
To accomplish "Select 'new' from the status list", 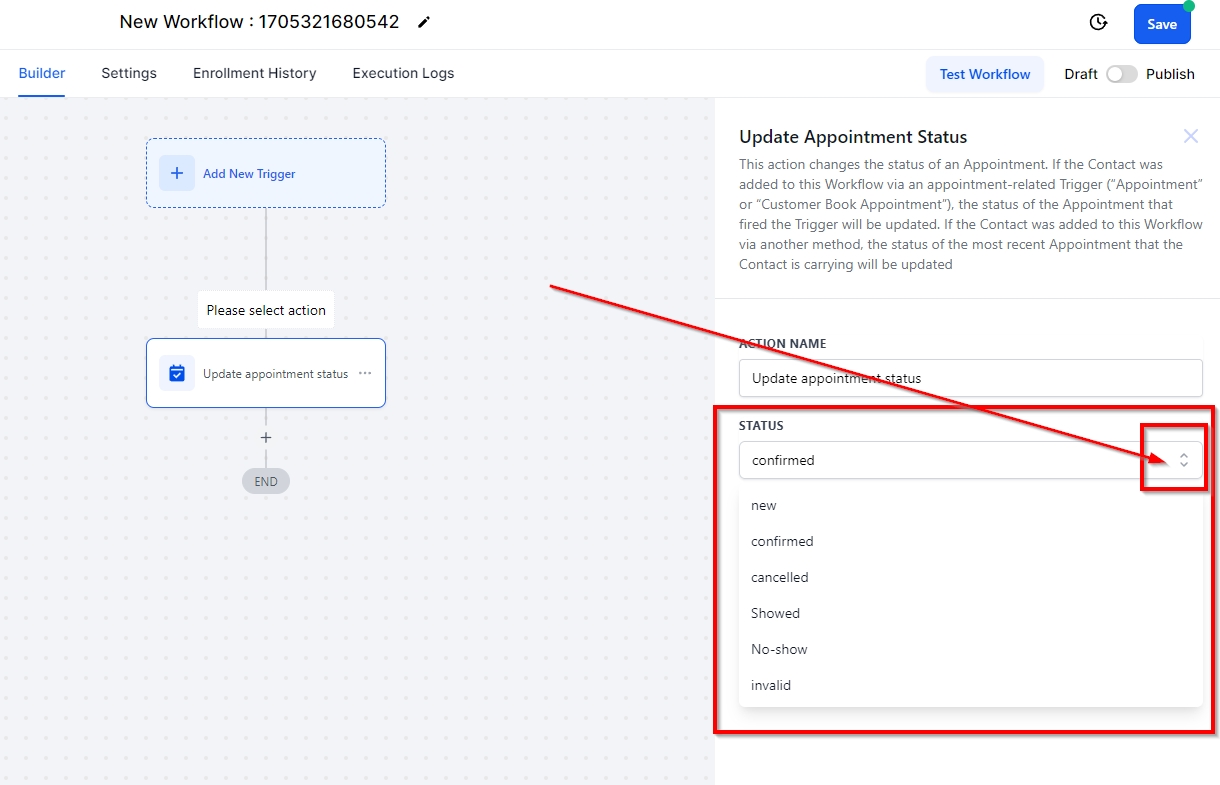I will (x=764, y=505).
